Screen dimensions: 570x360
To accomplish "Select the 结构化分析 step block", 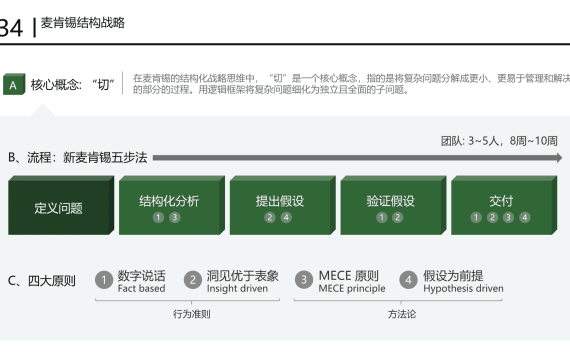I will pos(172,205).
